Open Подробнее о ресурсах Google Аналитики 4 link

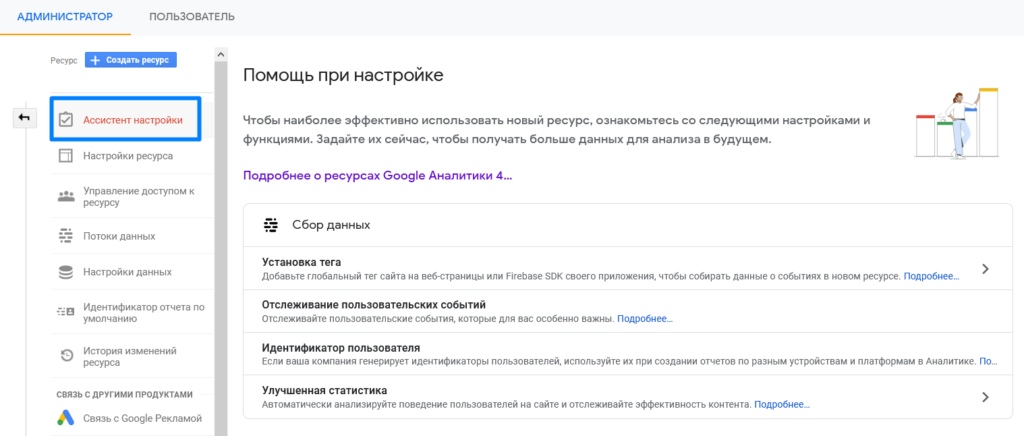377,176
